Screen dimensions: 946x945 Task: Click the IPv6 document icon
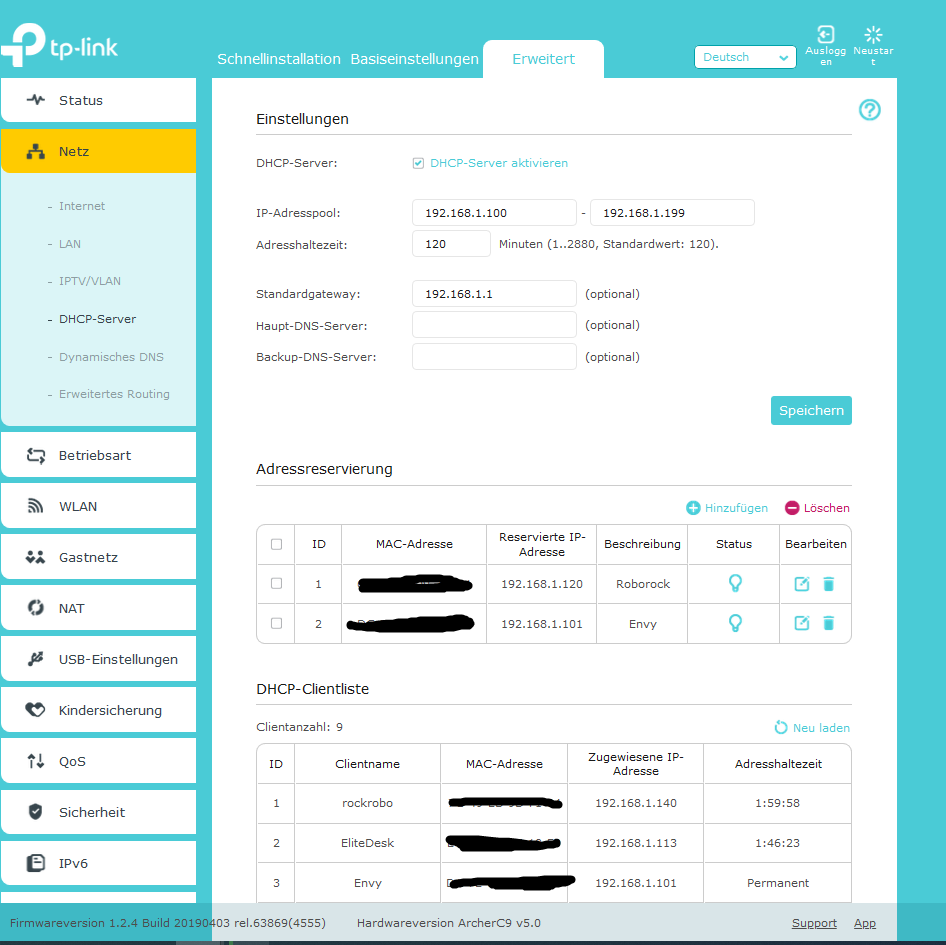click(36, 863)
